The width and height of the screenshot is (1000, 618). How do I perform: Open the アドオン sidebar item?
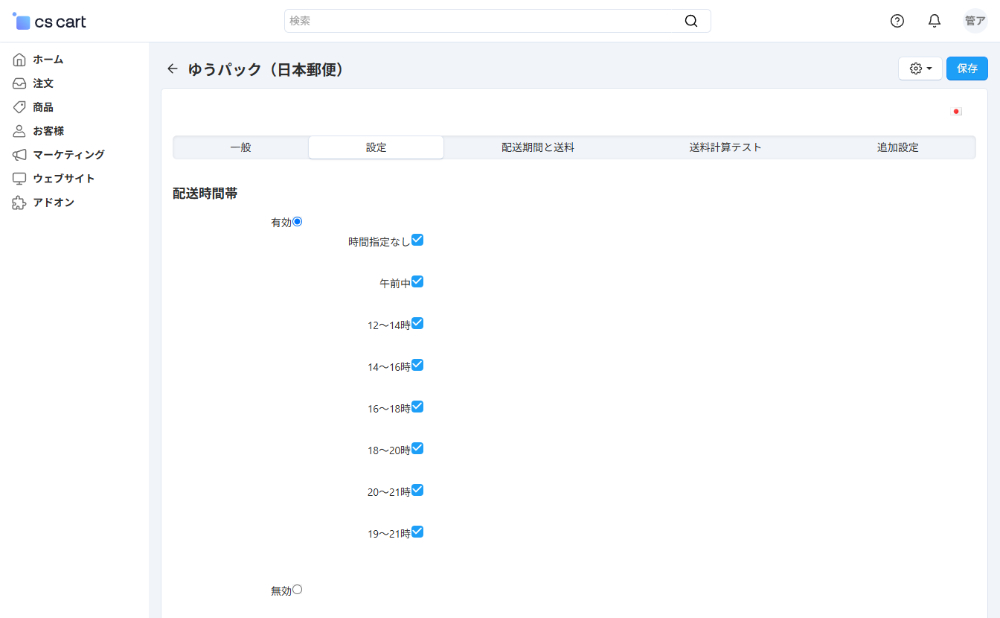click(53, 202)
